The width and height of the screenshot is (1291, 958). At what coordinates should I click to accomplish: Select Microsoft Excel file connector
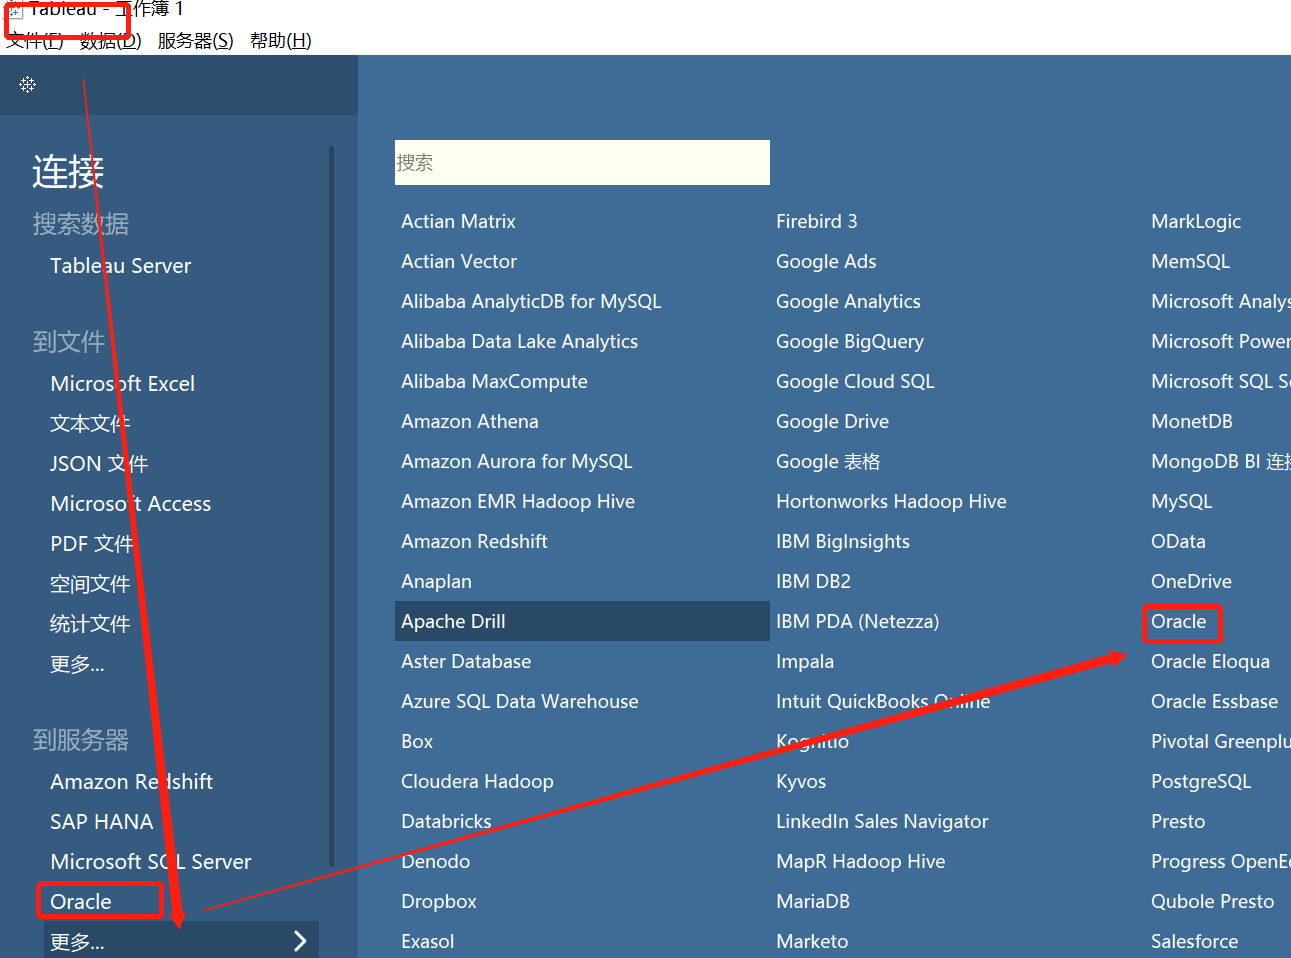coord(123,384)
